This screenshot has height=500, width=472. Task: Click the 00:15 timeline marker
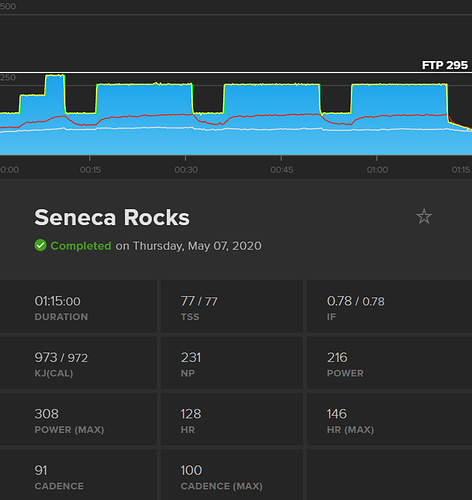click(90, 170)
